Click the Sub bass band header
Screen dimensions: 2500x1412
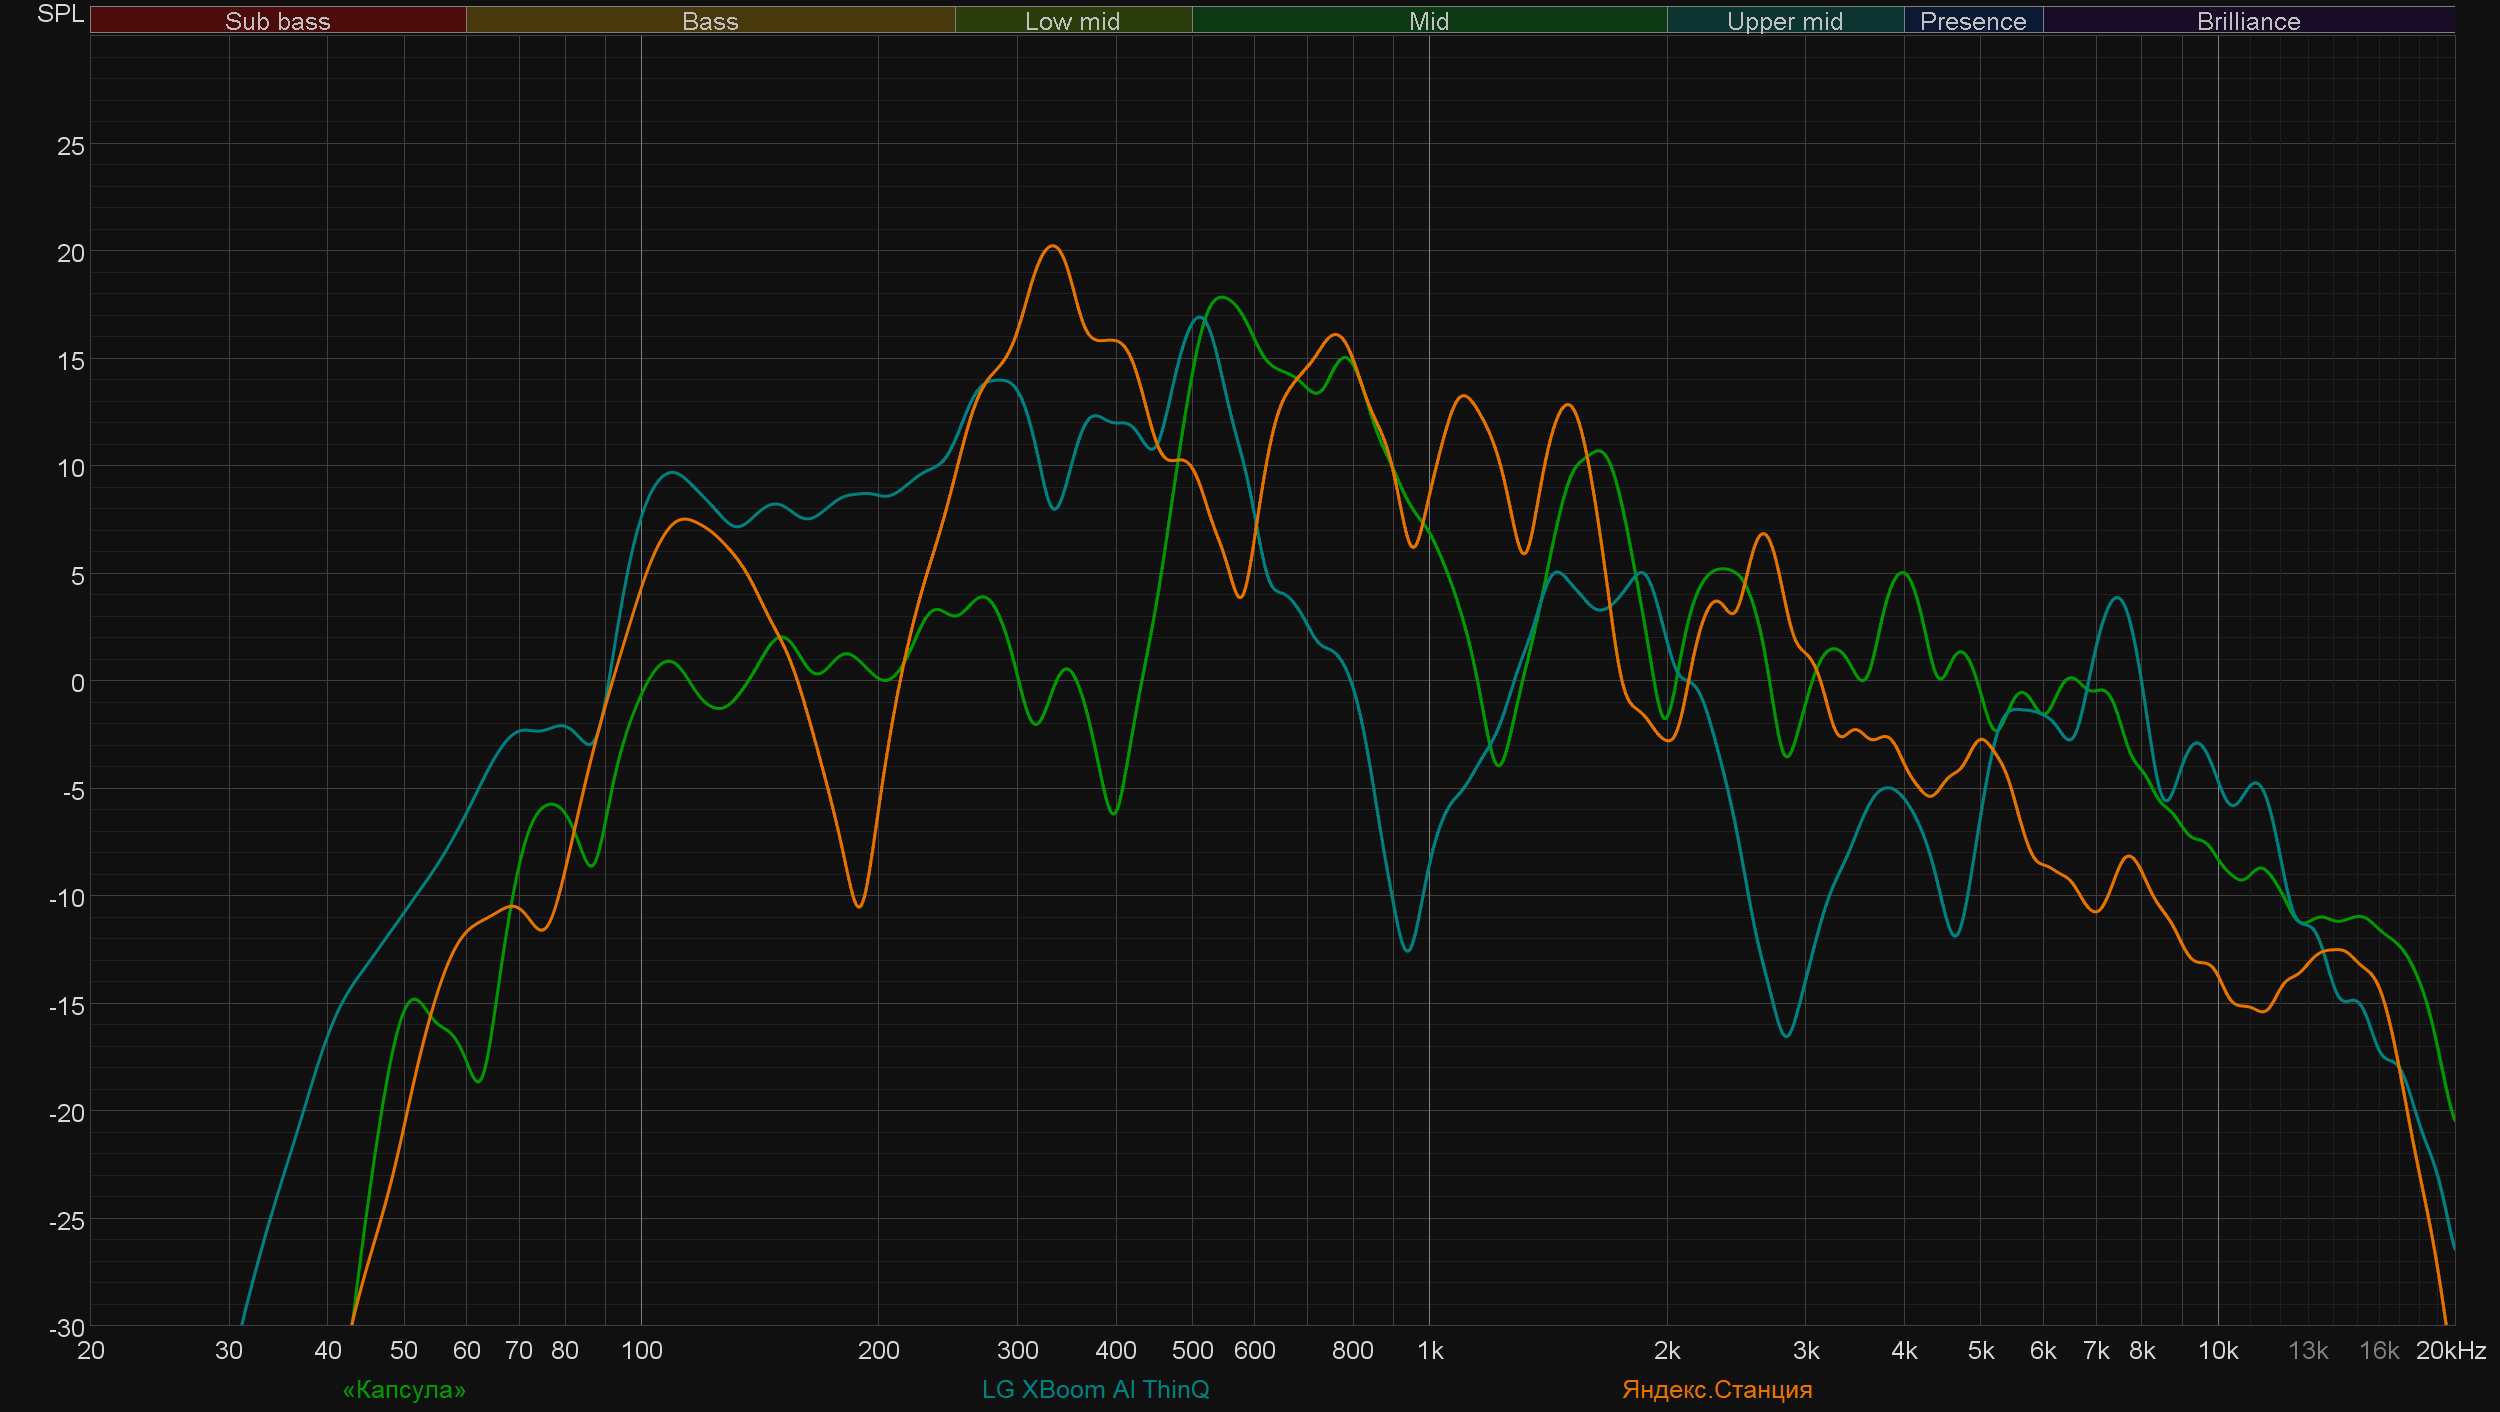click(277, 21)
